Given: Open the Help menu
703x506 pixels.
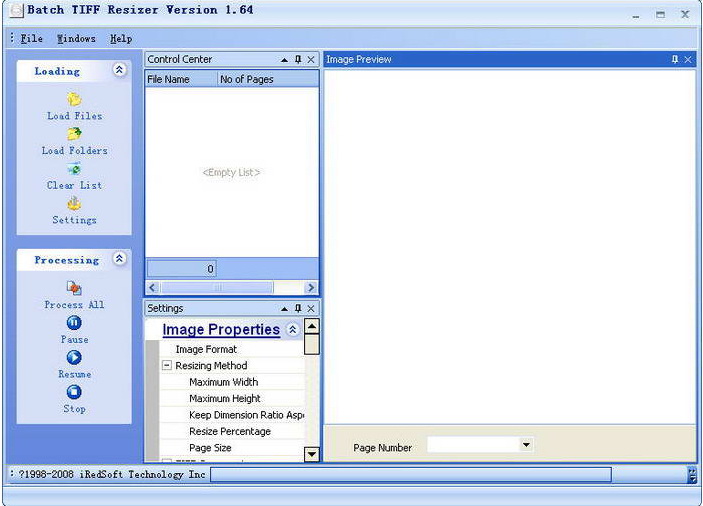Looking at the screenshot, I should 121,39.
